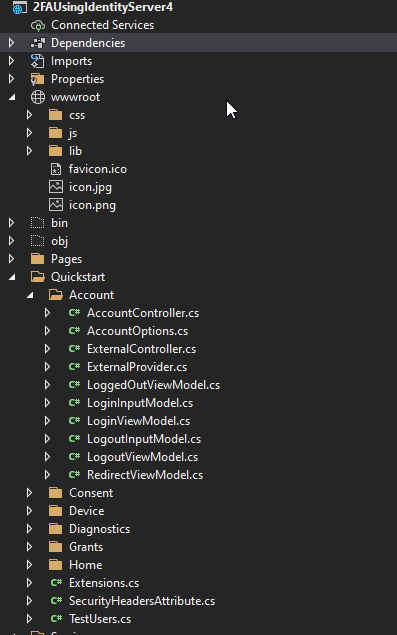Click the wwwroot globe icon
Viewport: 397px width, 635px height.
pos(38,97)
